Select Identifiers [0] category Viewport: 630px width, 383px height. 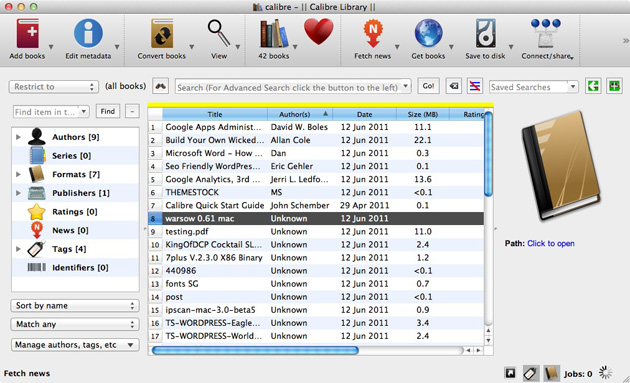coord(76,268)
